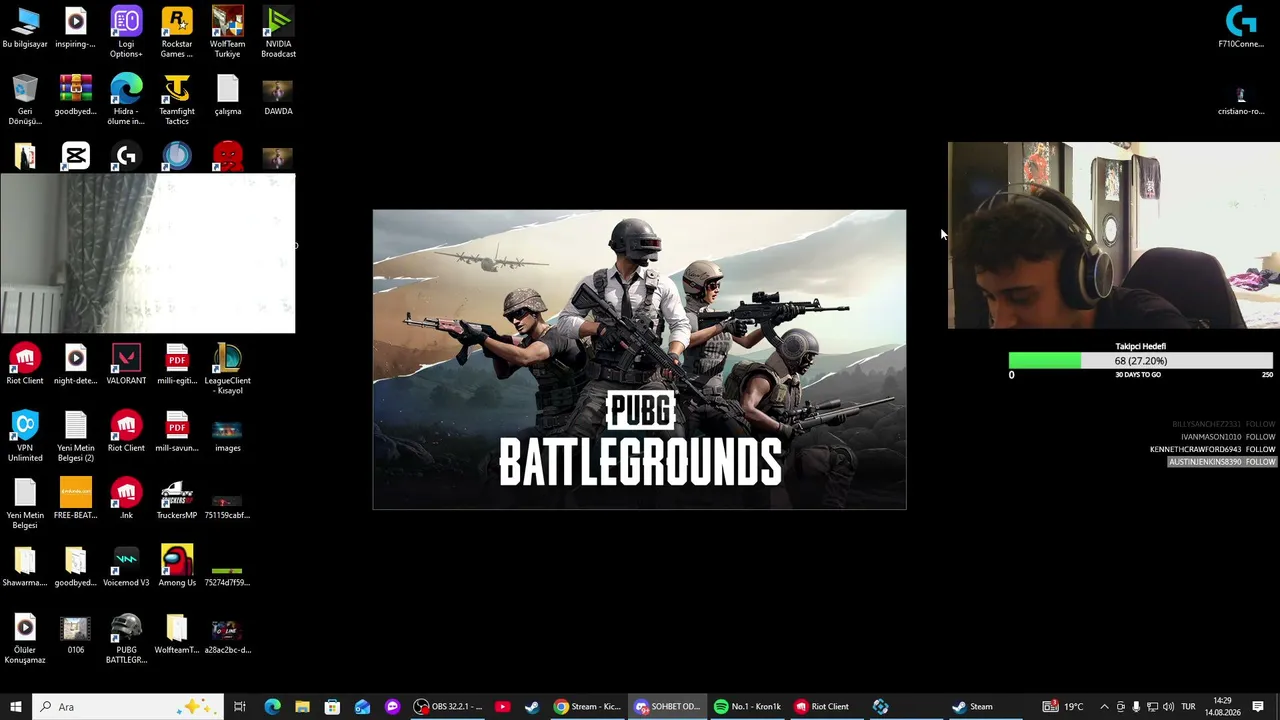
Task: Launch the Among Us desktop shortcut
Action: coord(177,567)
